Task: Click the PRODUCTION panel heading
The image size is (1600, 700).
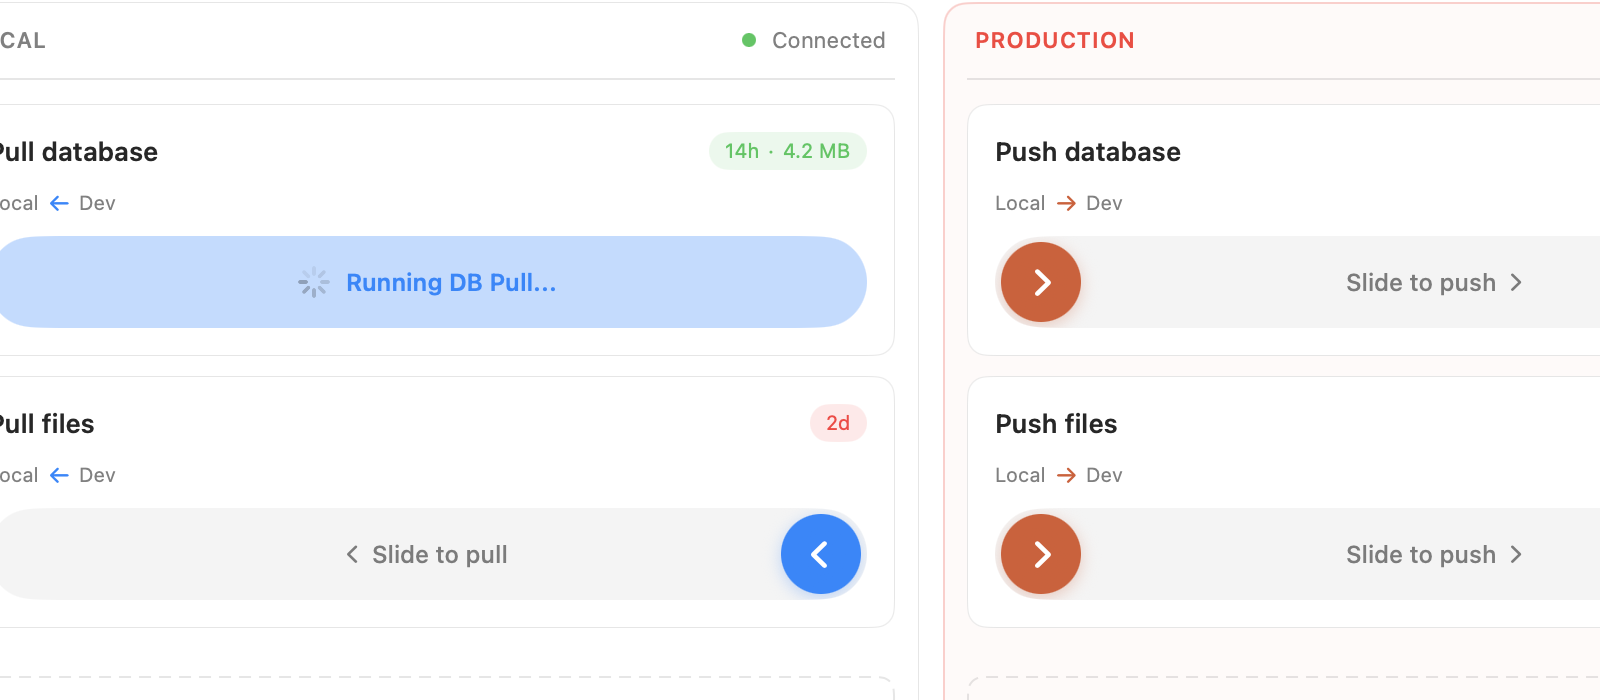Action: (1055, 40)
